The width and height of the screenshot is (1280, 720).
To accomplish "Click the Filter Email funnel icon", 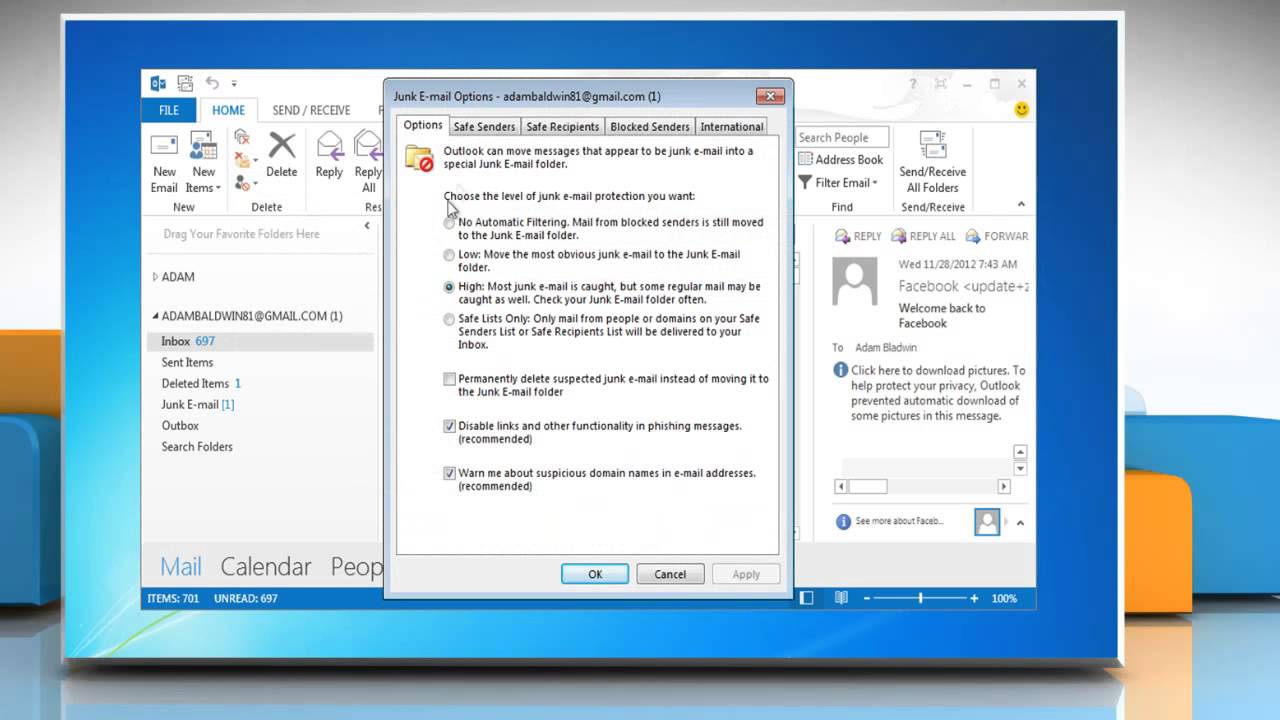I will tap(805, 182).
